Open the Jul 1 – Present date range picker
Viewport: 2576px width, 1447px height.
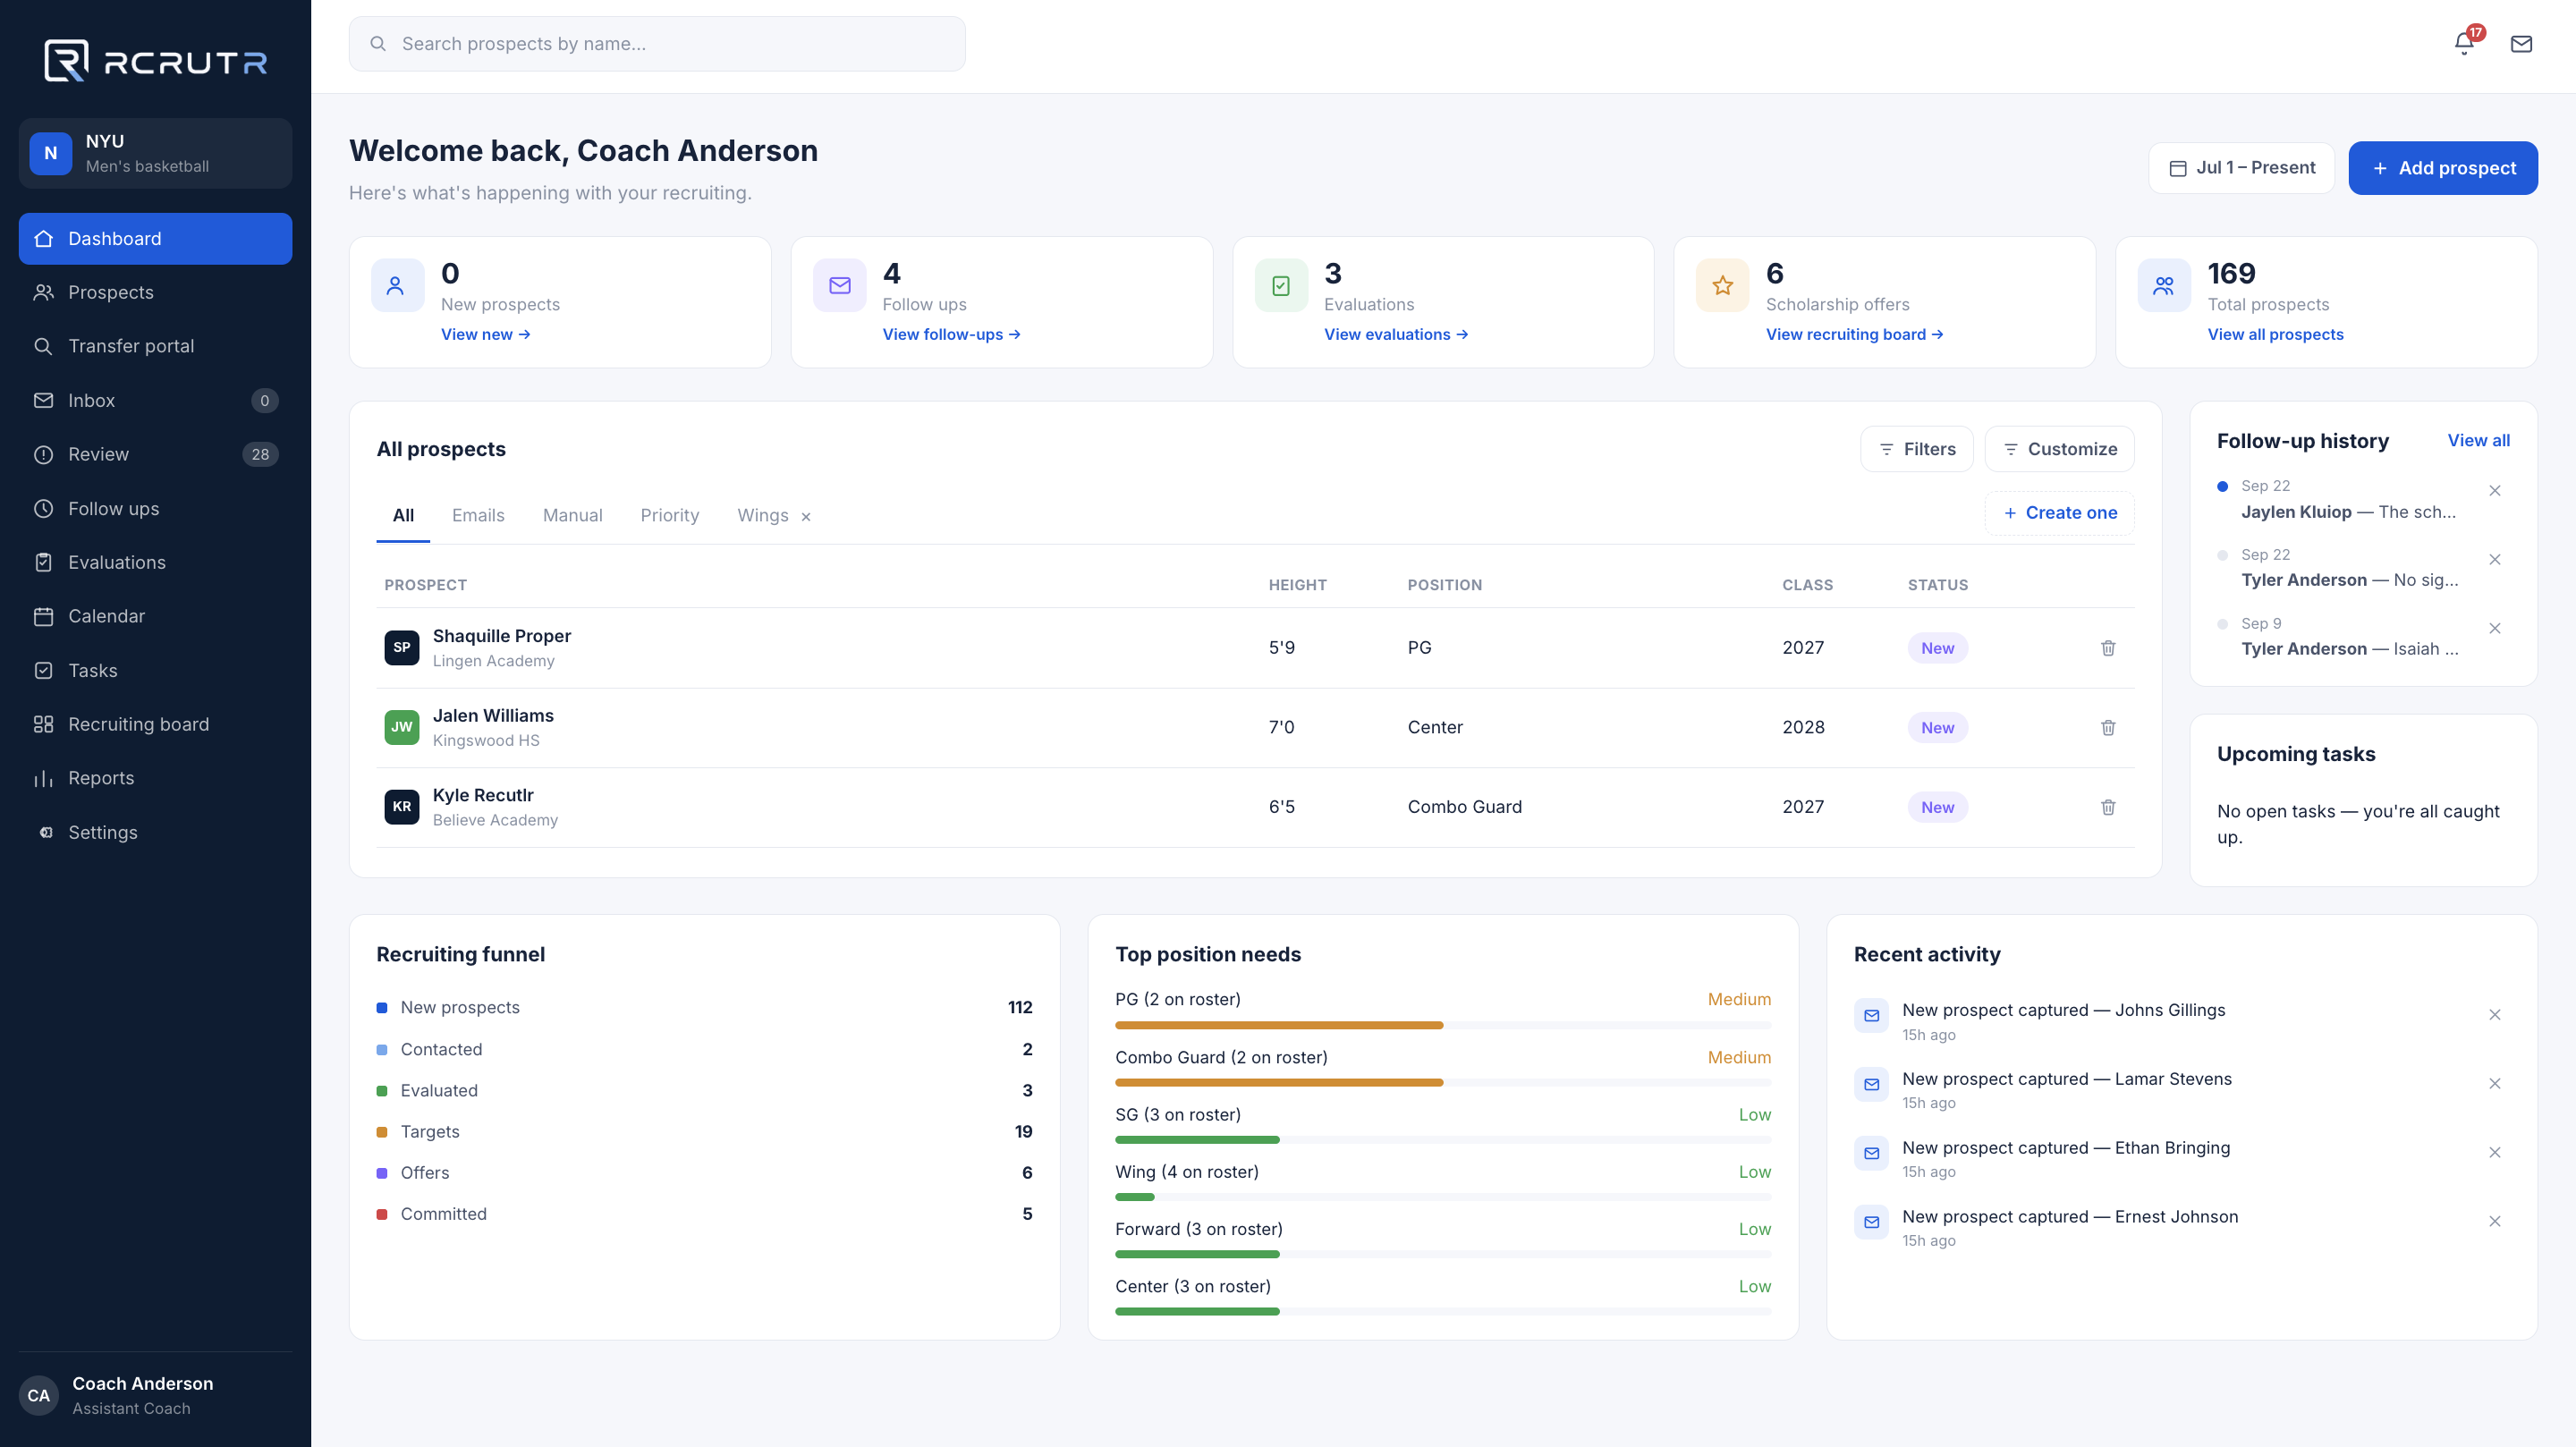[x=2242, y=168]
